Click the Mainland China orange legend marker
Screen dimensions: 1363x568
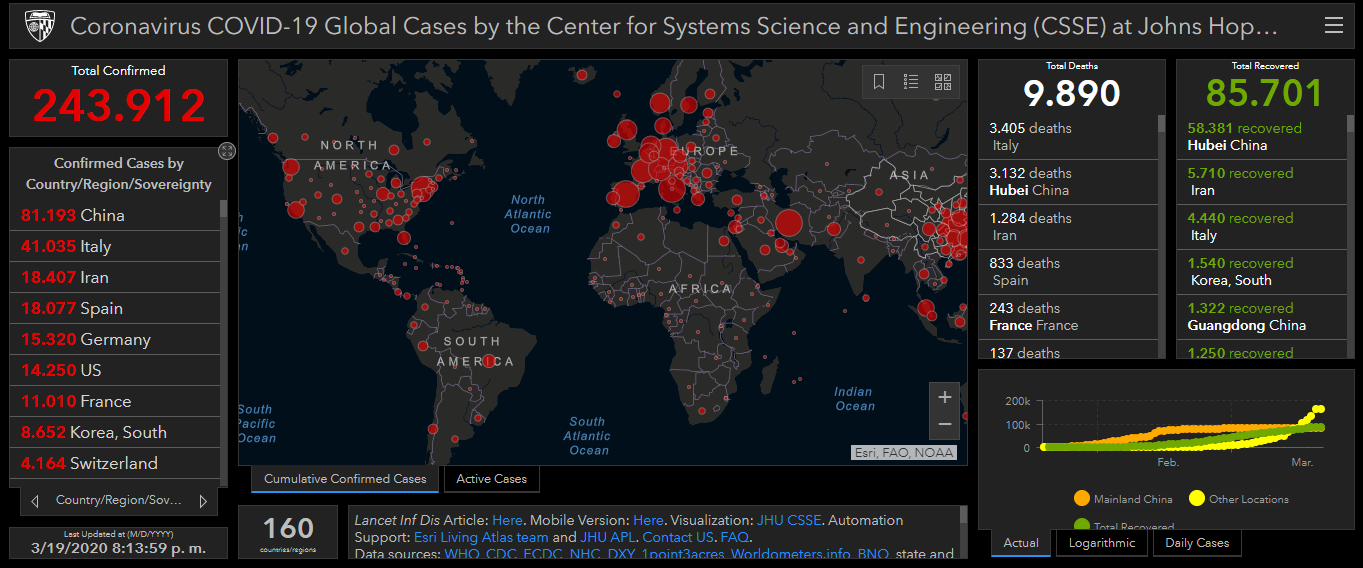(x=1081, y=499)
